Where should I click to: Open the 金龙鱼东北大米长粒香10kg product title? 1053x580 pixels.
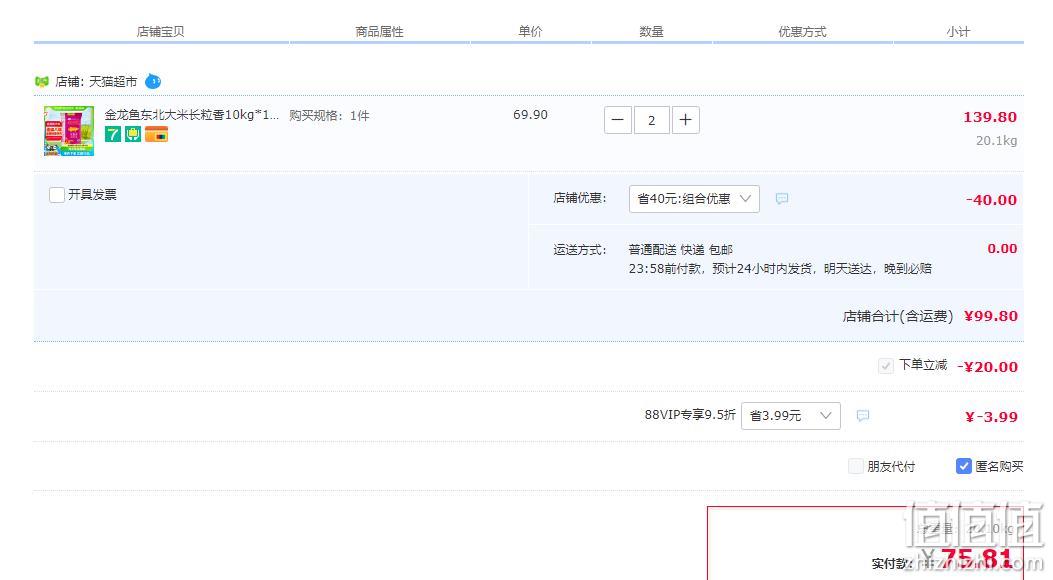tap(191, 115)
